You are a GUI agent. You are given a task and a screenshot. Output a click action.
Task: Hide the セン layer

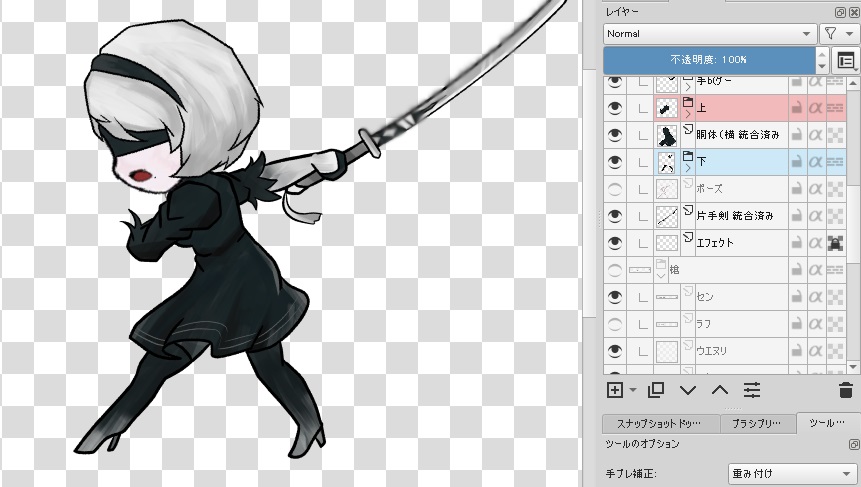[x=614, y=296]
